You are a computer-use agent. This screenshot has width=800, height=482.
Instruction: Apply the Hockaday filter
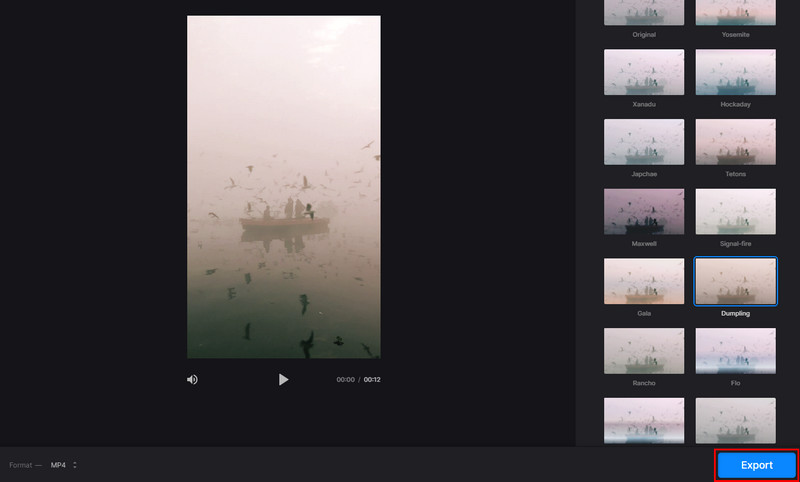tap(735, 73)
